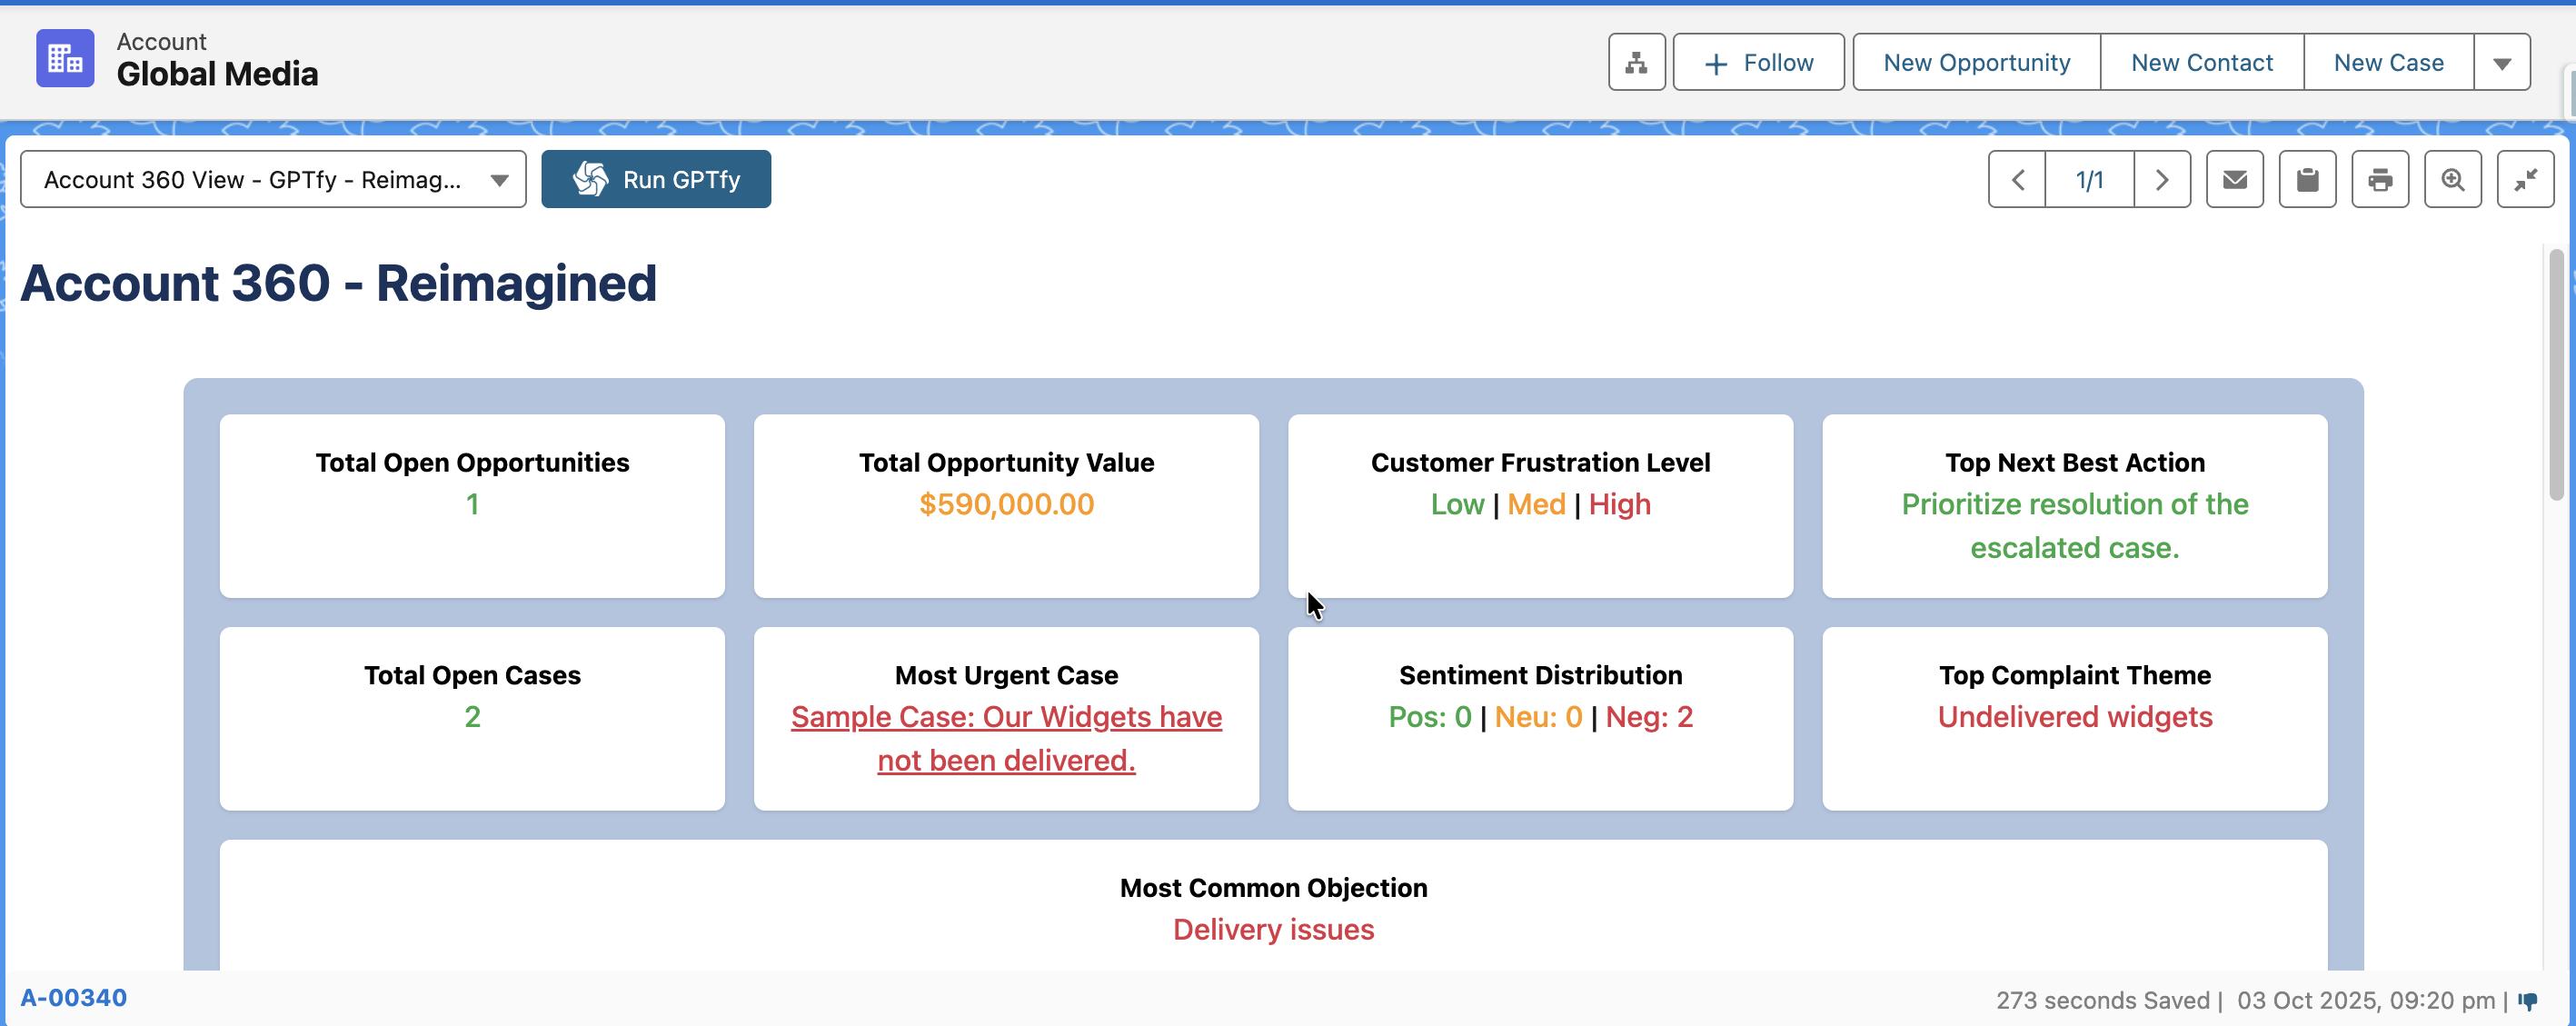Click the collapse view icon
The height and width of the screenshot is (1026, 2576).
point(2525,180)
